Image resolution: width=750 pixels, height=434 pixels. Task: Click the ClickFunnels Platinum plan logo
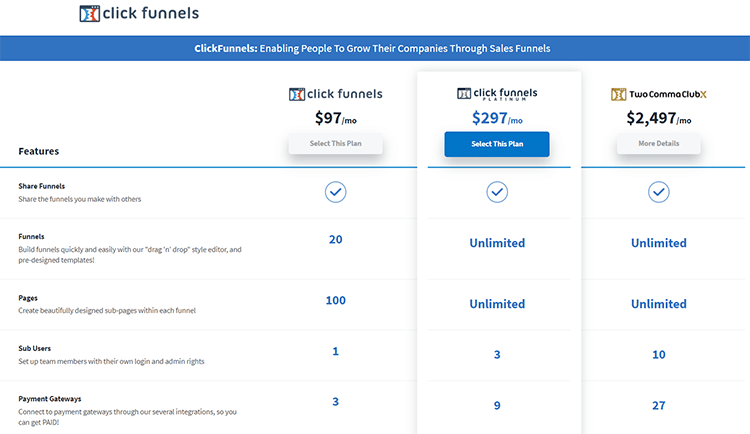coord(497,93)
